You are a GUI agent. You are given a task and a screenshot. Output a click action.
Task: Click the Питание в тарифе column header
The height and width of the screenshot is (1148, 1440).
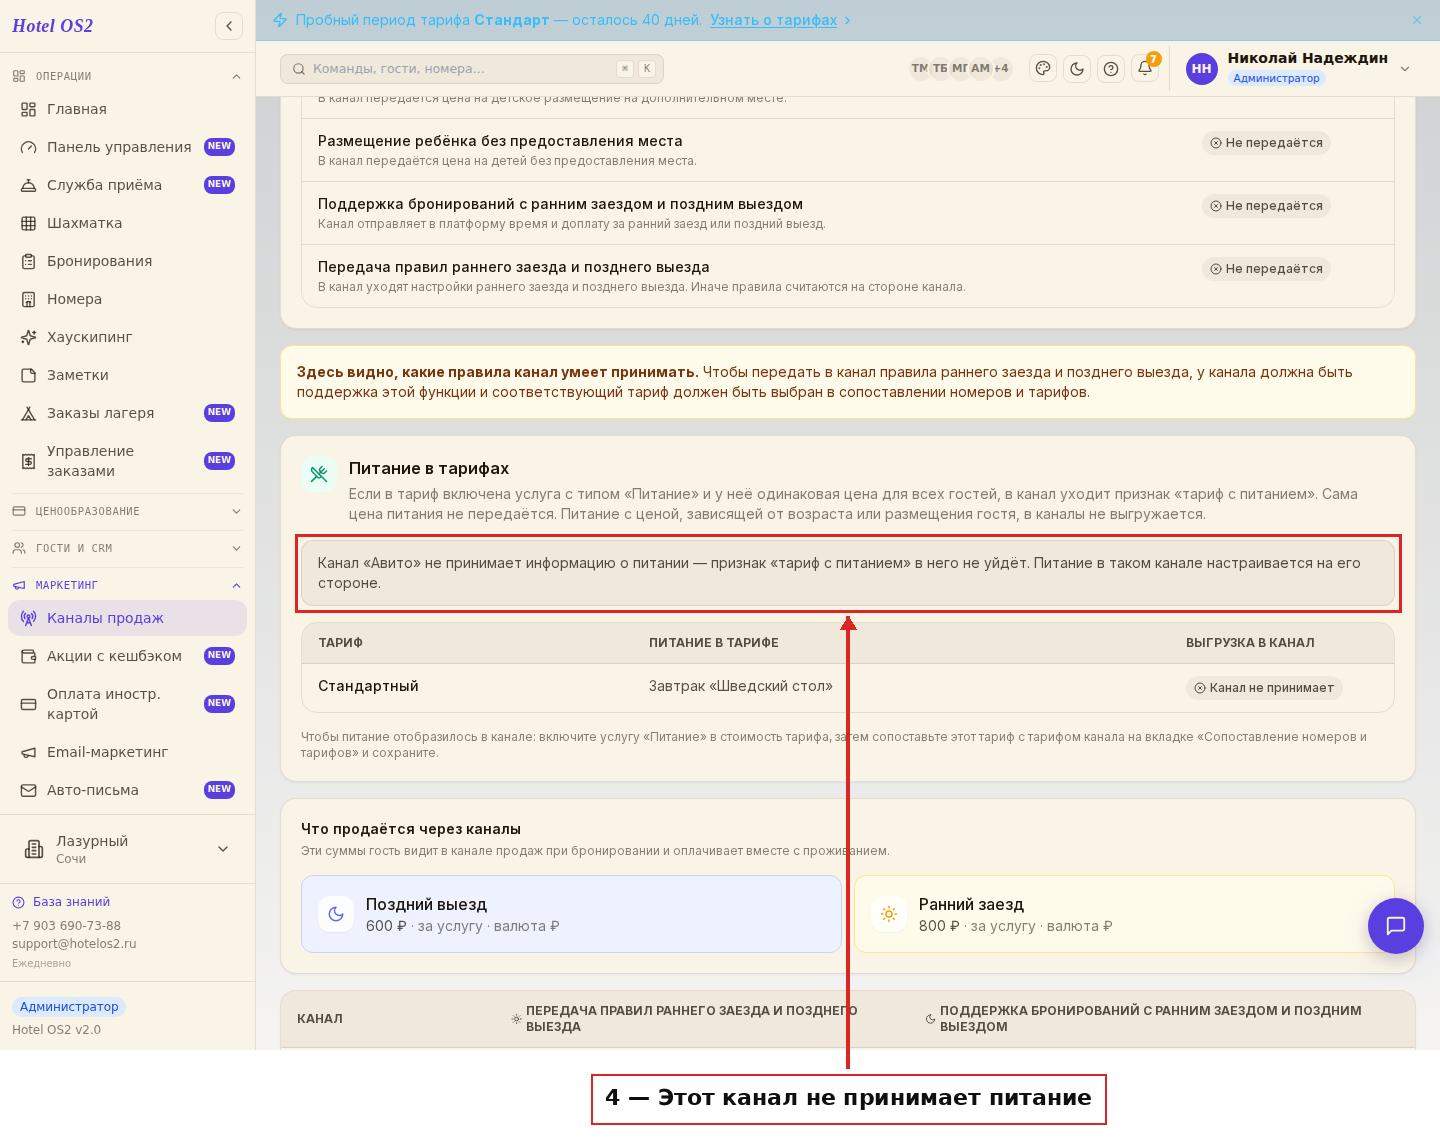click(713, 643)
